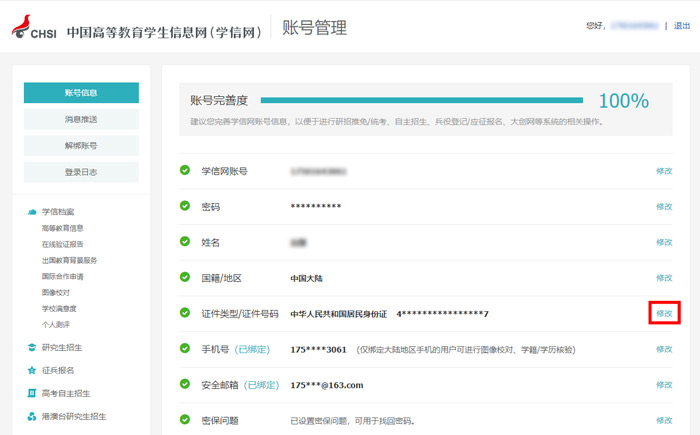Click 修改 for 密保问题
This screenshot has height=435, width=700.
click(x=664, y=420)
